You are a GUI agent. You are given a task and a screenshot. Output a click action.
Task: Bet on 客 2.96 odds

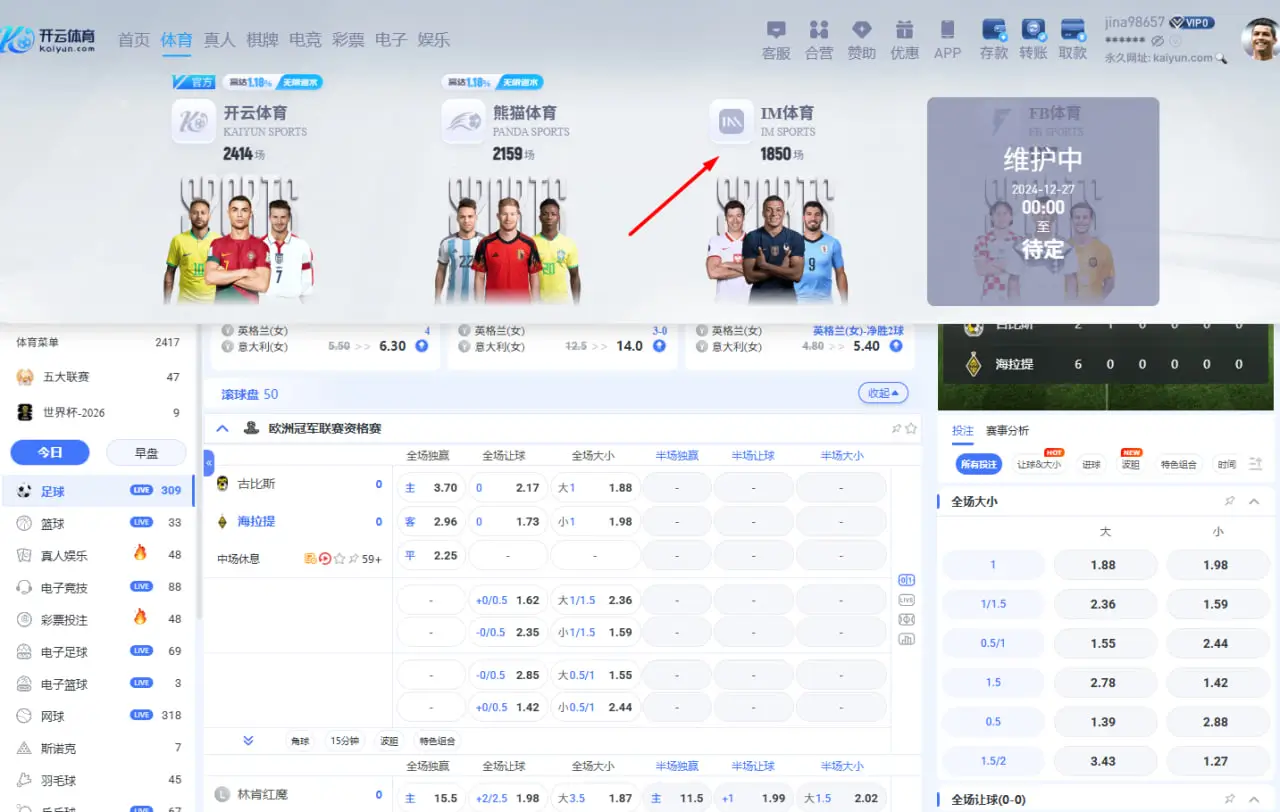point(431,522)
